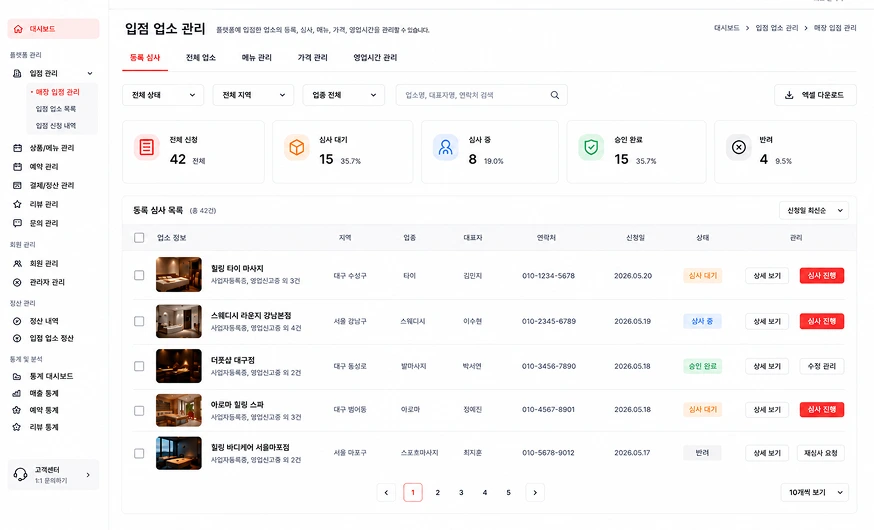
Task: Open the 전체 상태 dropdown
Action: click(163, 95)
